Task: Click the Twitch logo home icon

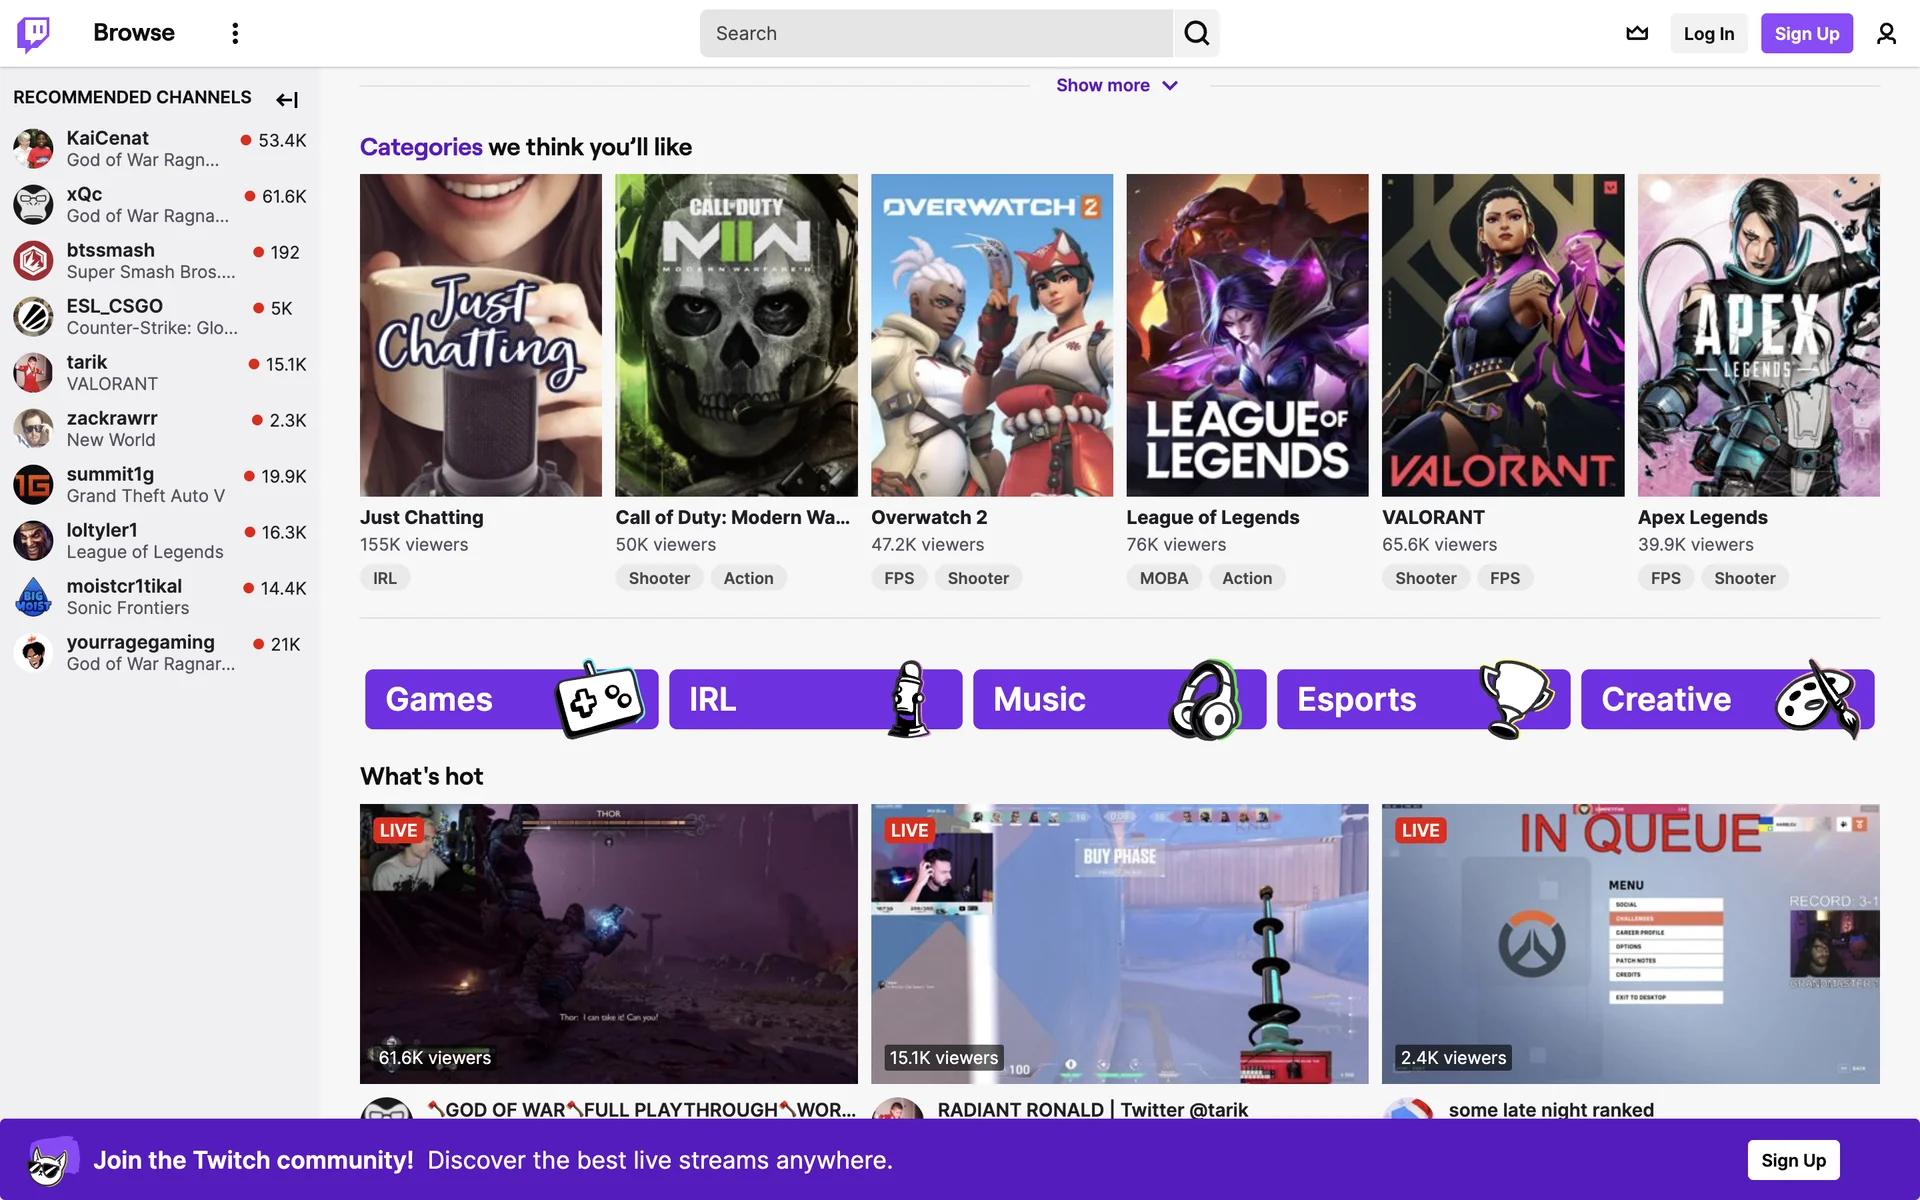Action: pyautogui.click(x=33, y=33)
